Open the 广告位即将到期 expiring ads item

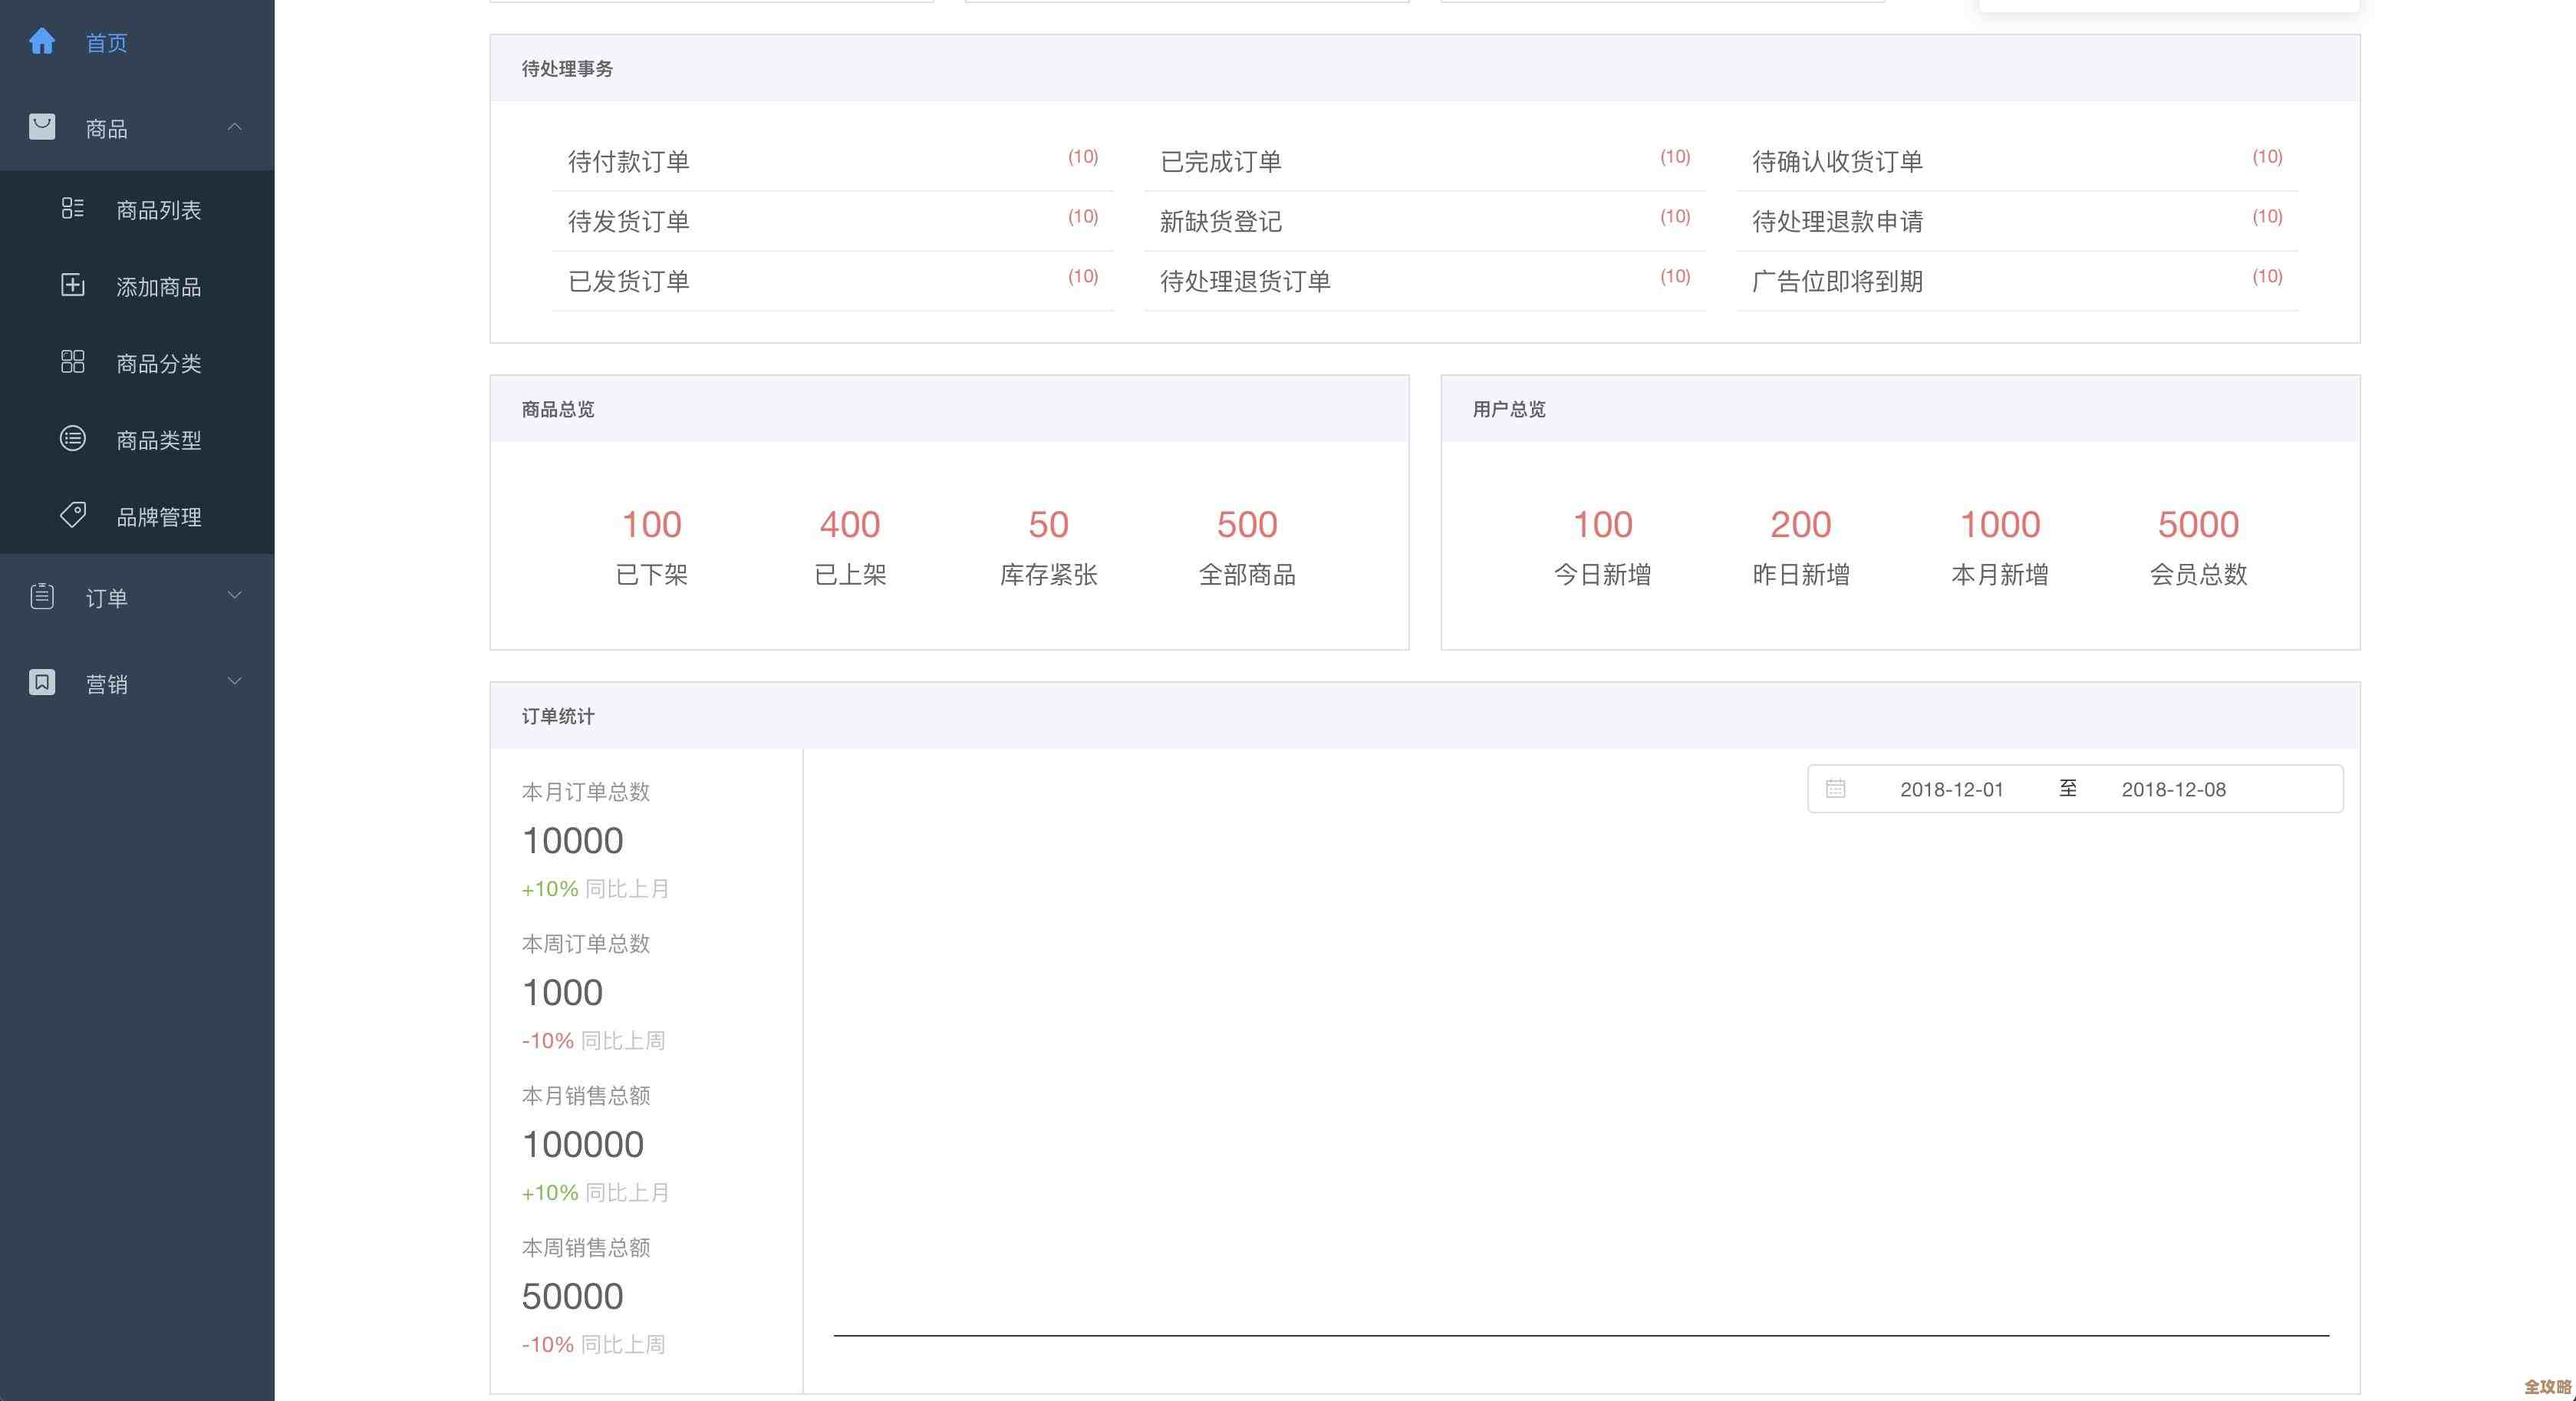point(1836,281)
